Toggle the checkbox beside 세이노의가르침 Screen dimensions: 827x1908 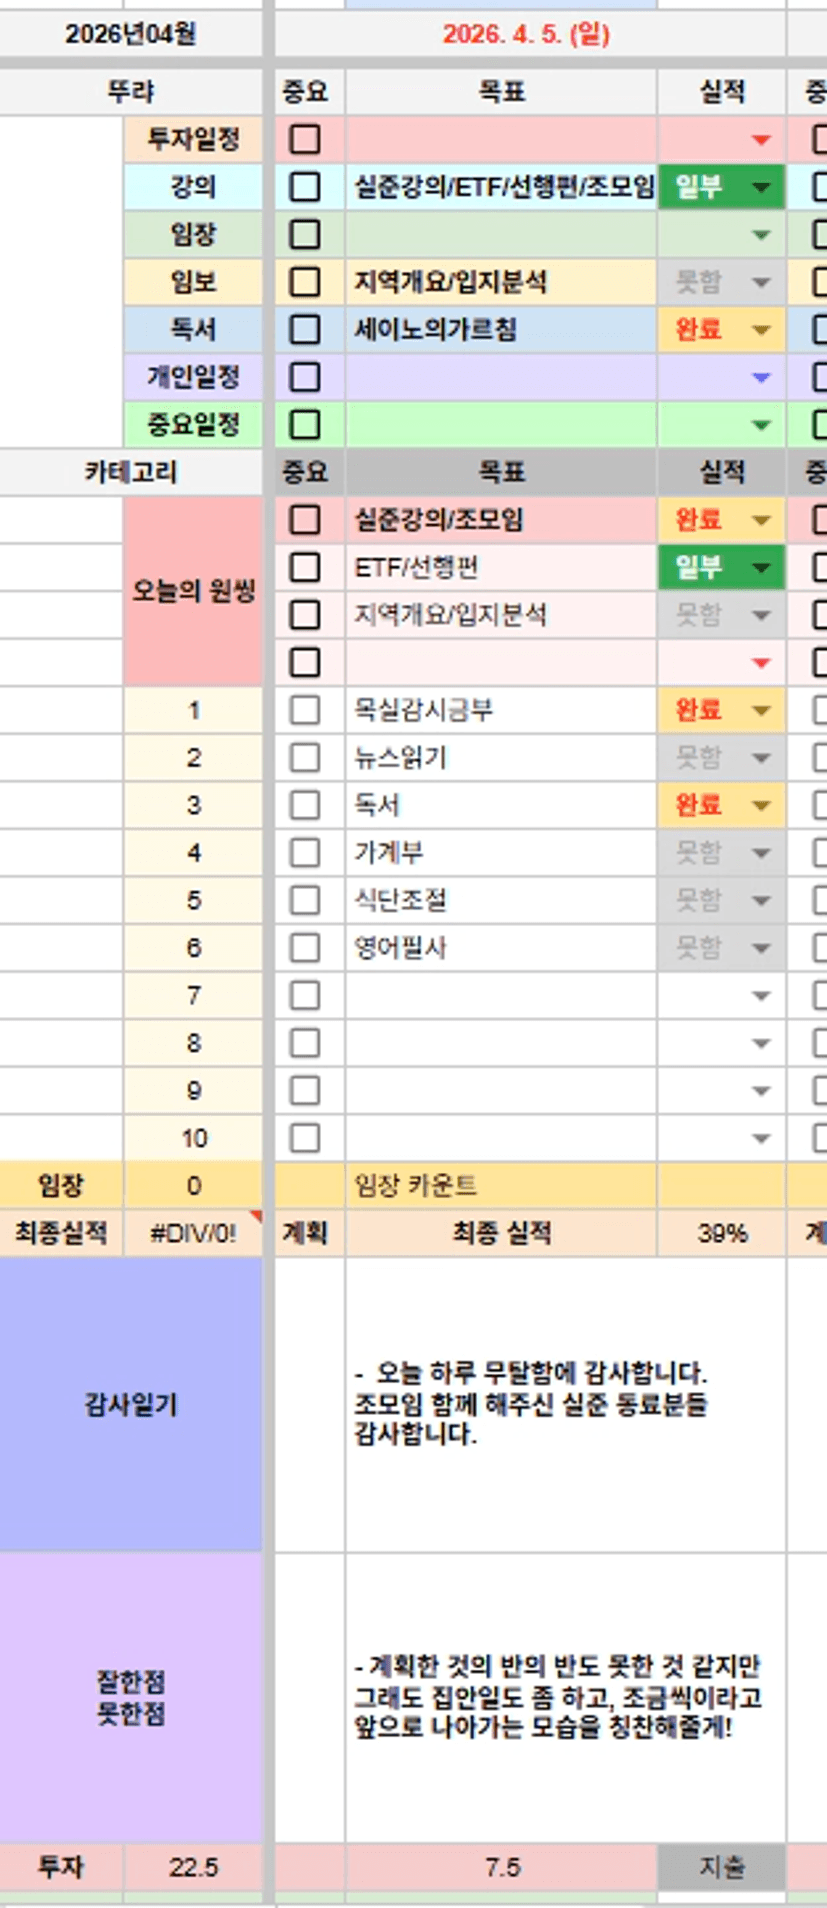pyautogui.click(x=305, y=329)
